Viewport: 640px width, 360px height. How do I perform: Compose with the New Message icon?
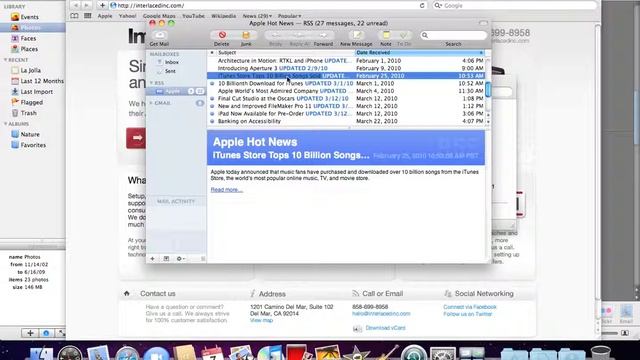(357, 36)
